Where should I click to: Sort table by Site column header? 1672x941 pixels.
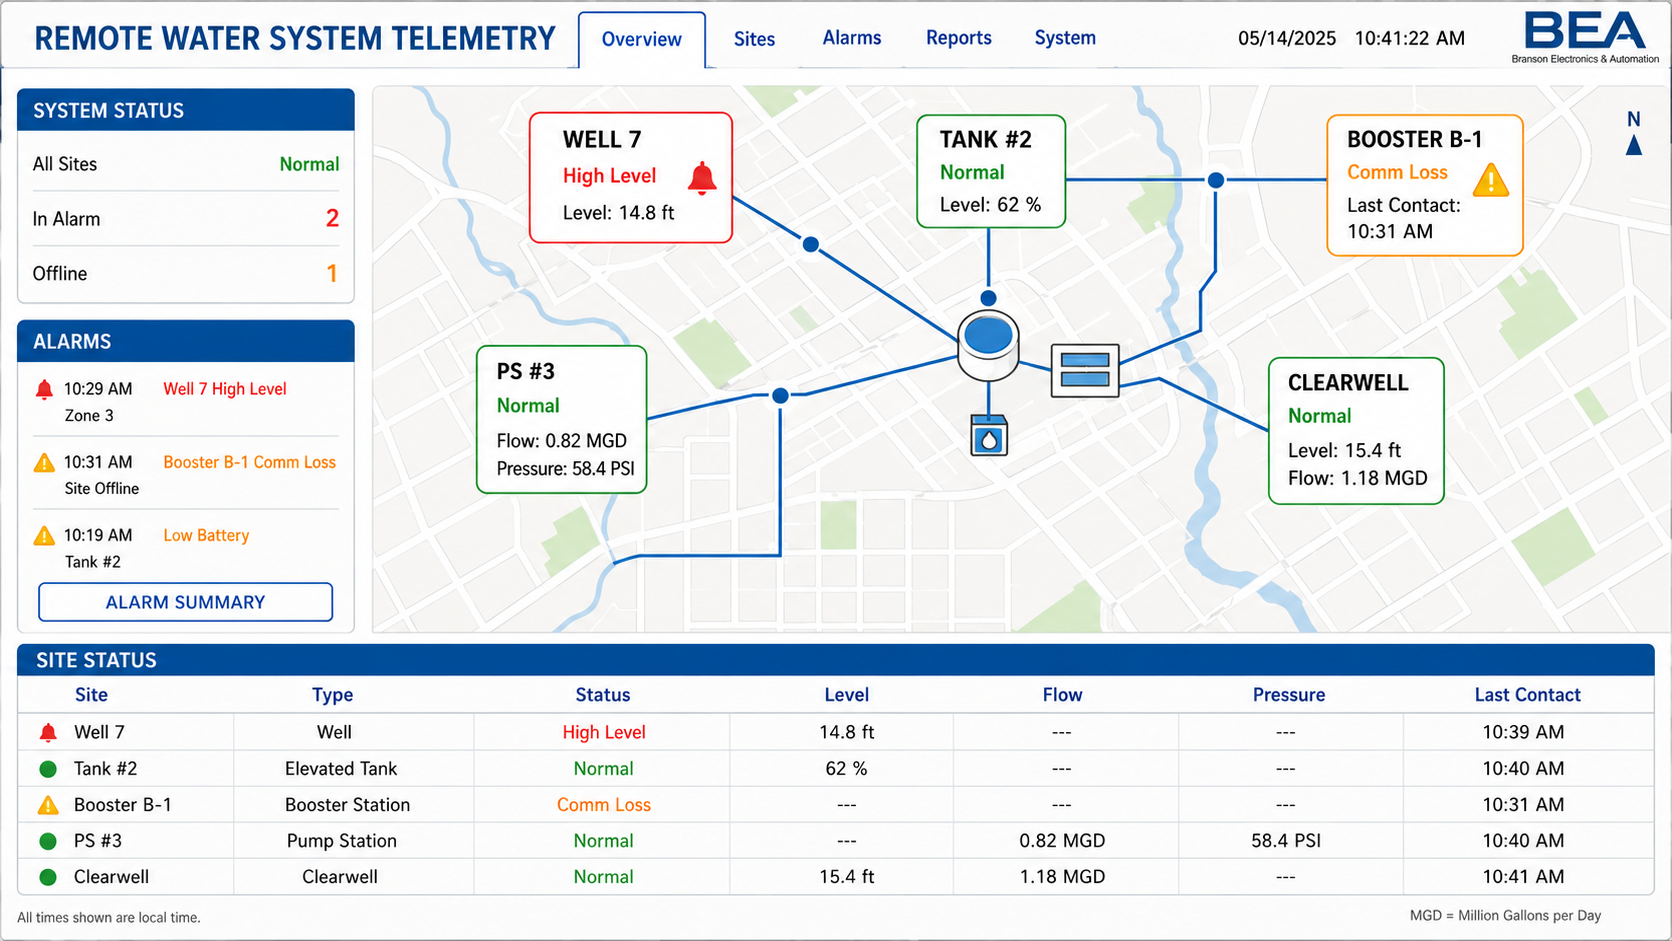click(91, 695)
